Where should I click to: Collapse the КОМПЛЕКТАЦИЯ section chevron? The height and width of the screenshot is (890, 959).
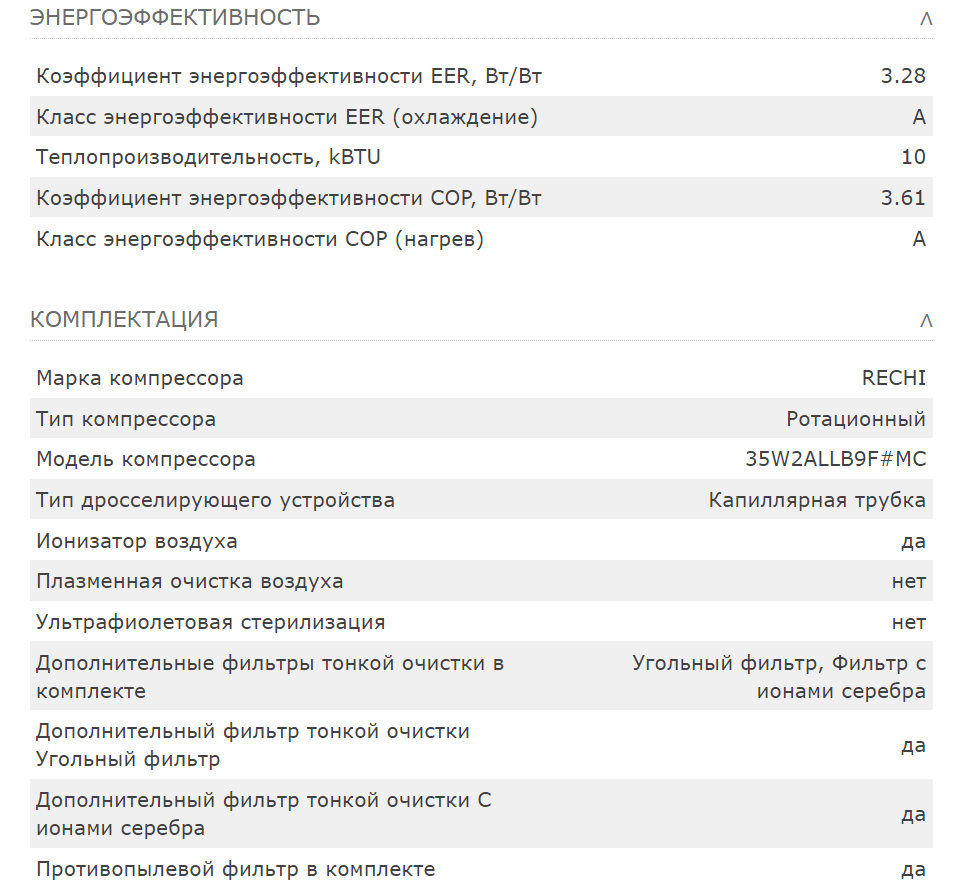pyautogui.click(x=926, y=321)
